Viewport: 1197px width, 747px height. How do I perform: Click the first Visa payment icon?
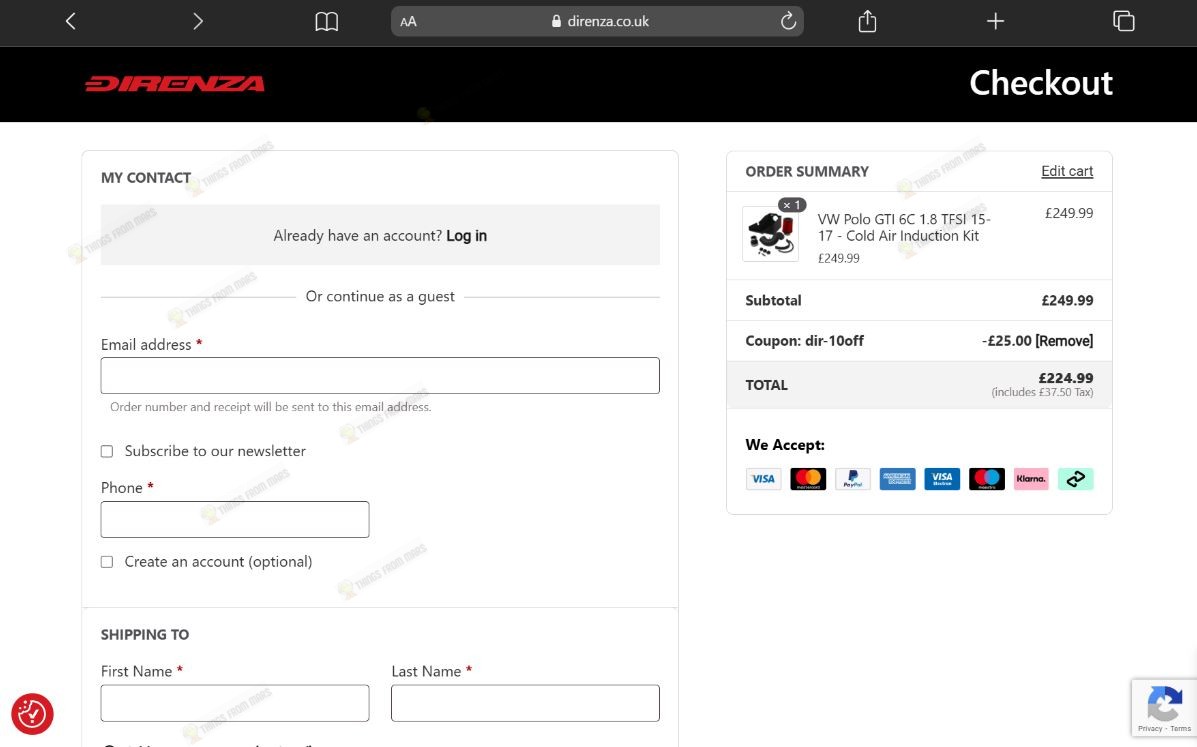(x=763, y=479)
